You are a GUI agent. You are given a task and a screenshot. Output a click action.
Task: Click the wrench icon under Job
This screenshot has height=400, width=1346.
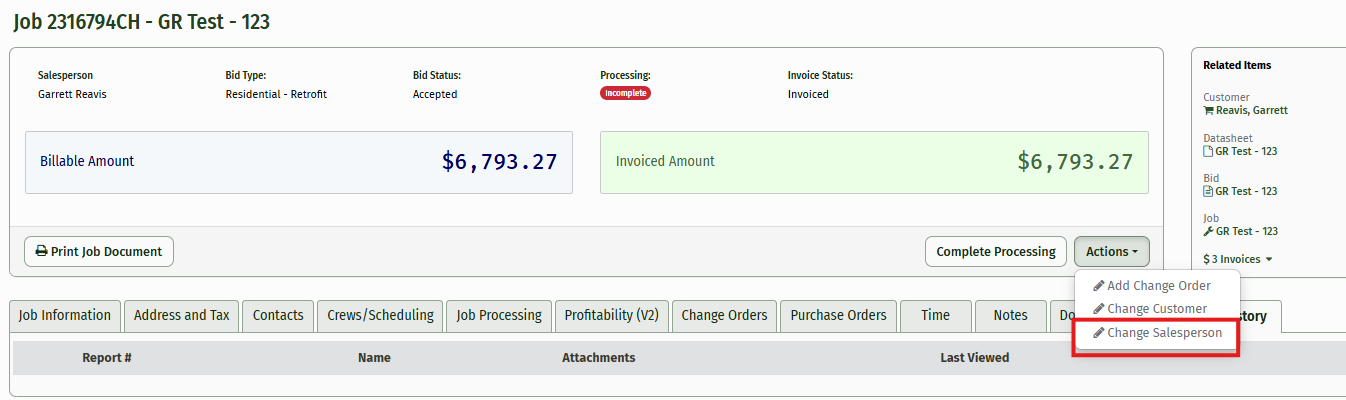click(1208, 231)
